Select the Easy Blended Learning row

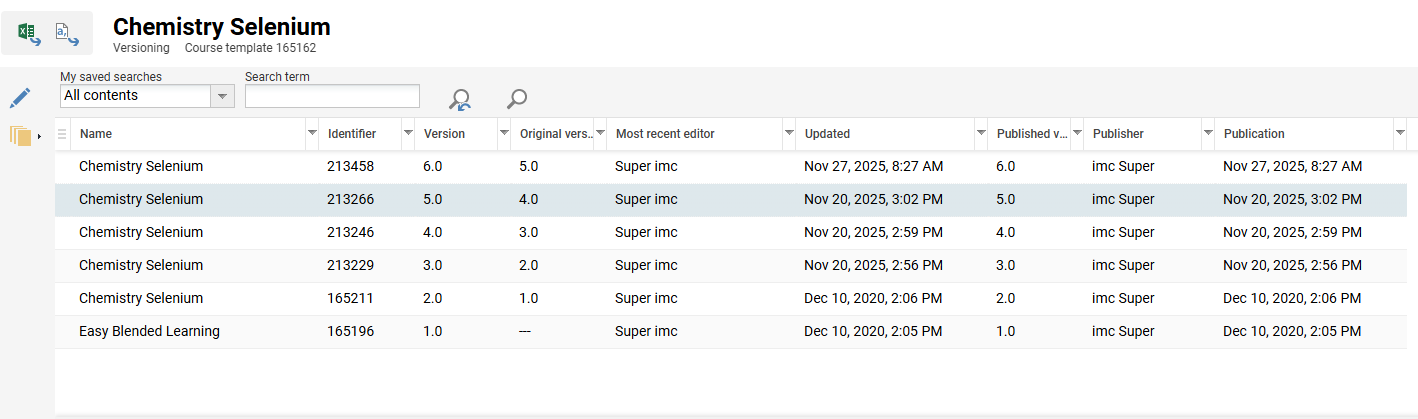pyautogui.click(x=730, y=331)
